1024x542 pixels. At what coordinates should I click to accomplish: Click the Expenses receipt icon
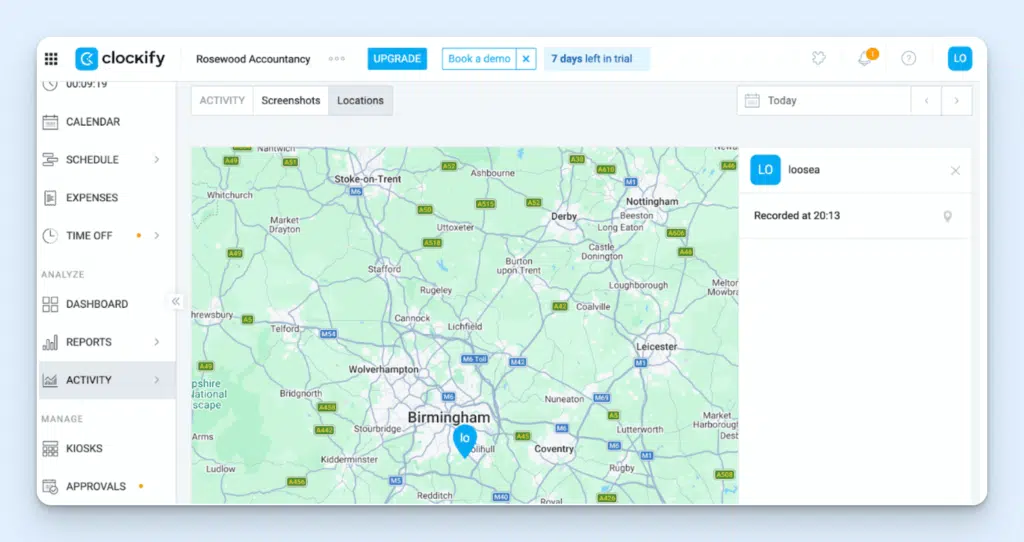point(50,198)
